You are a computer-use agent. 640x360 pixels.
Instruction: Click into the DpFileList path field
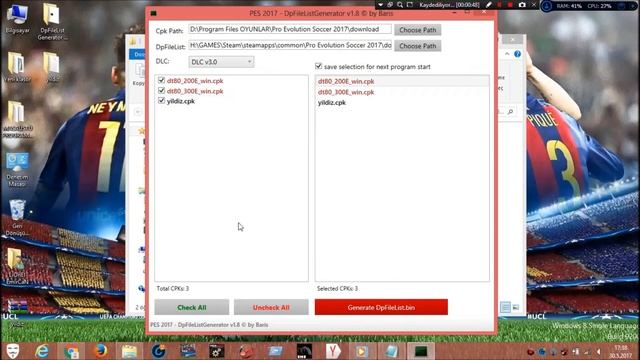click(x=290, y=45)
